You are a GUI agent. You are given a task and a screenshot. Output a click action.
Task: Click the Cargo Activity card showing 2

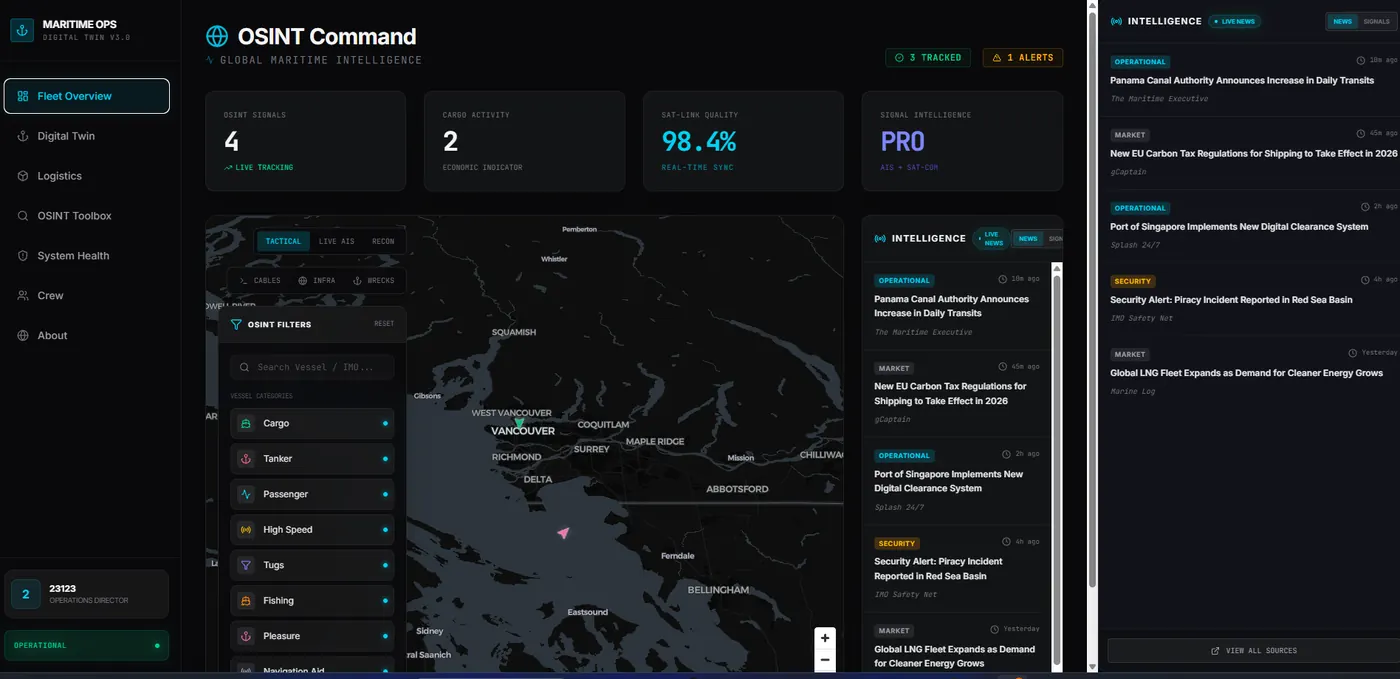(x=524, y=141)
